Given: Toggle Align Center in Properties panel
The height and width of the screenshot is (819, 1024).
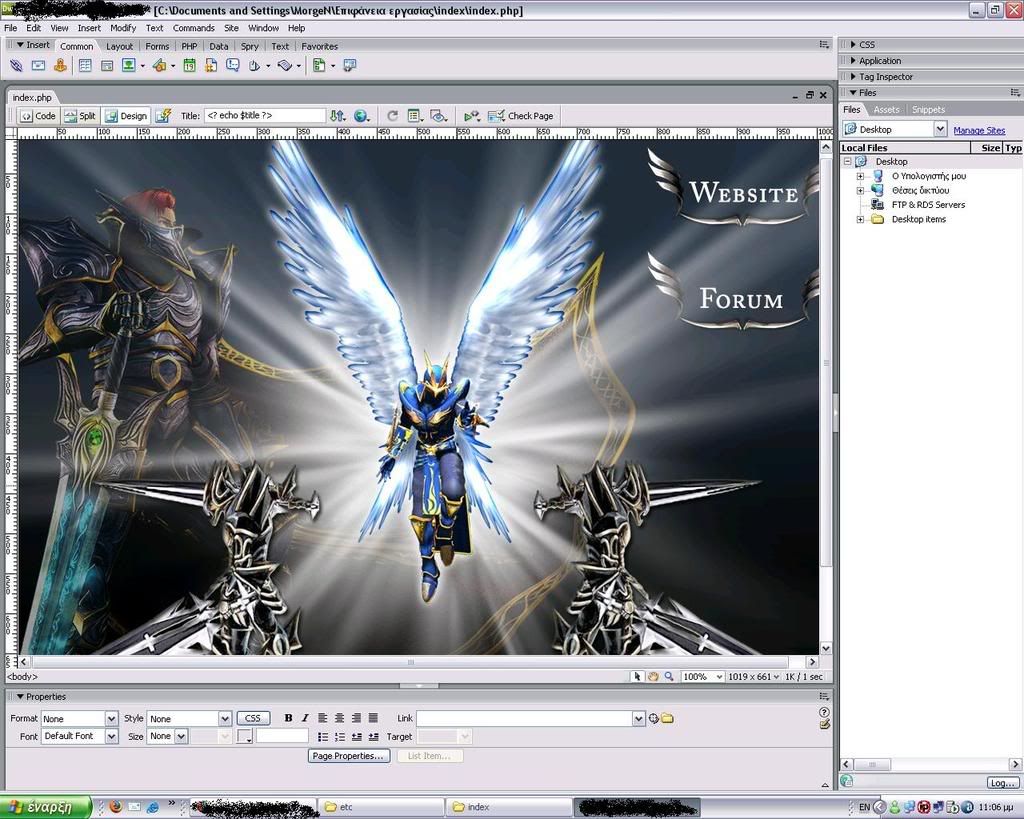Looking at the screenshot, I should tap(340, 718).
